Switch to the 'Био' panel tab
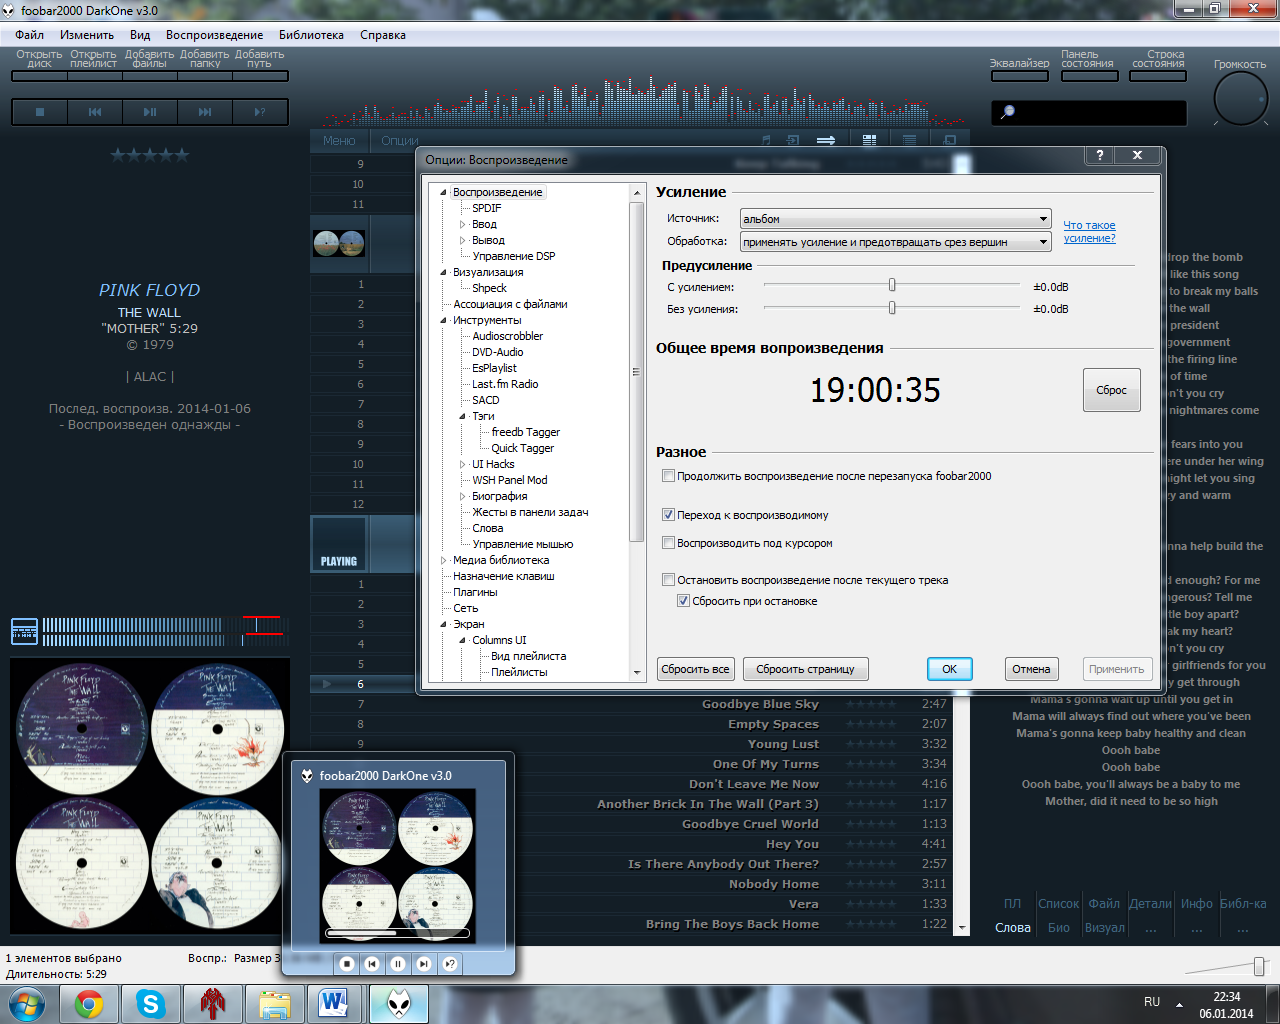Viewport: 1280px width, 1024px height. click(x=1058, y=928)
